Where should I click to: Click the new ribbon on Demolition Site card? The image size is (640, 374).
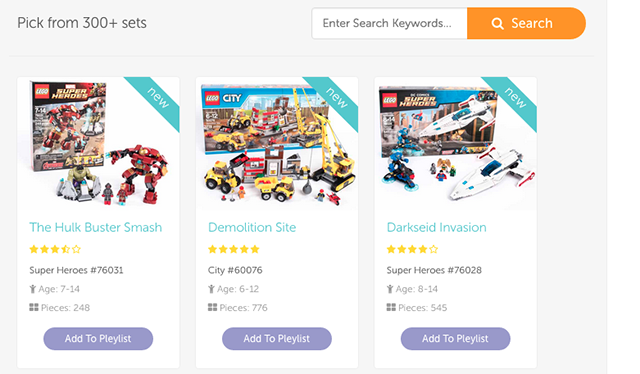tap(336, 98)
